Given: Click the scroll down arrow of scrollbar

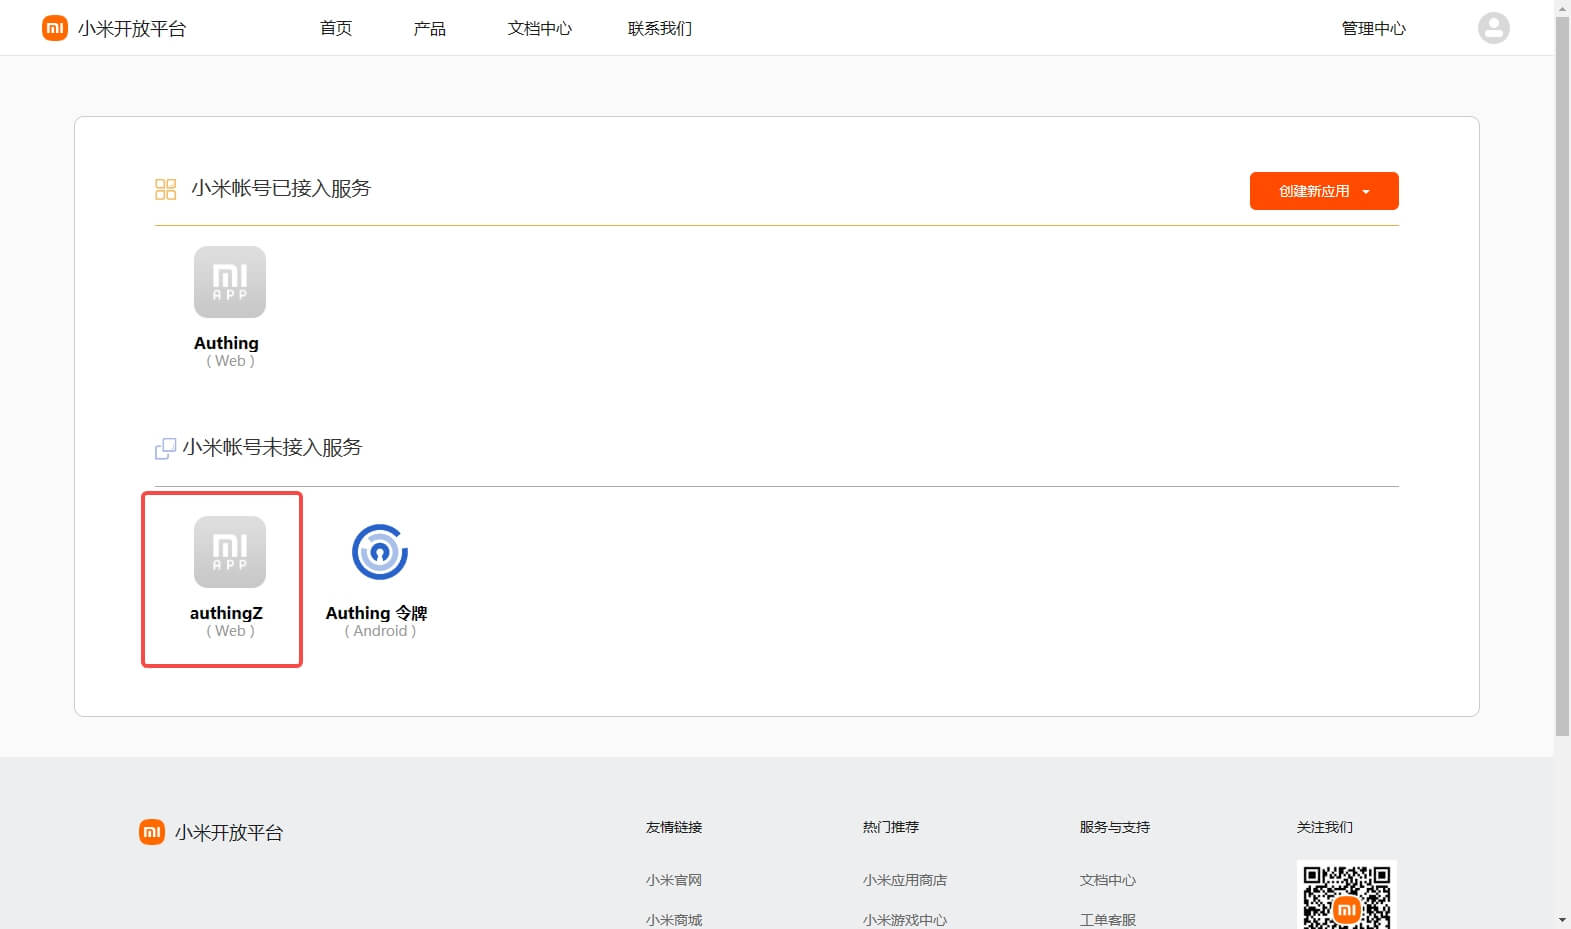Looking at the screenshot, I should tap(1562, 919).
